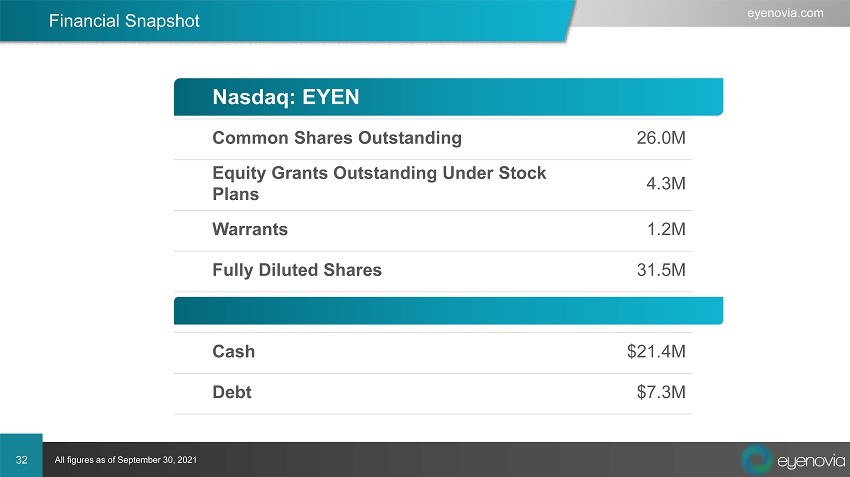Click the Warrants row label
Viewport: 850px width, 477px height.
250,229
